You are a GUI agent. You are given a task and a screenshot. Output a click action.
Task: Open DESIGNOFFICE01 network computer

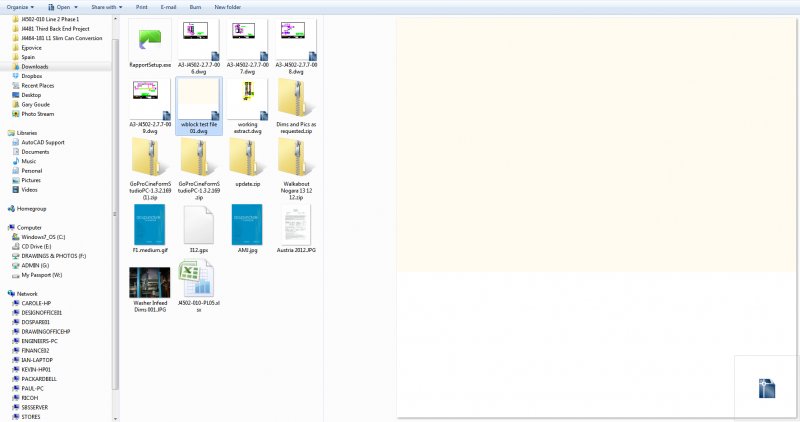pos(41,313)
